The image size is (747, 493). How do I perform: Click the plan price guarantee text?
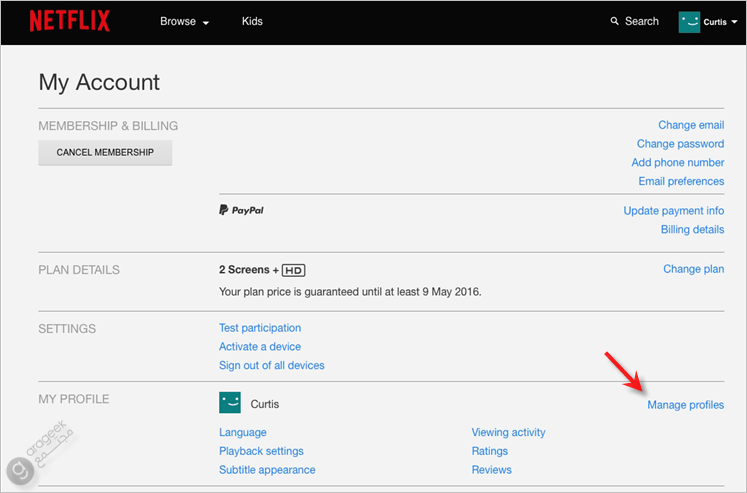tap(350, 292)
